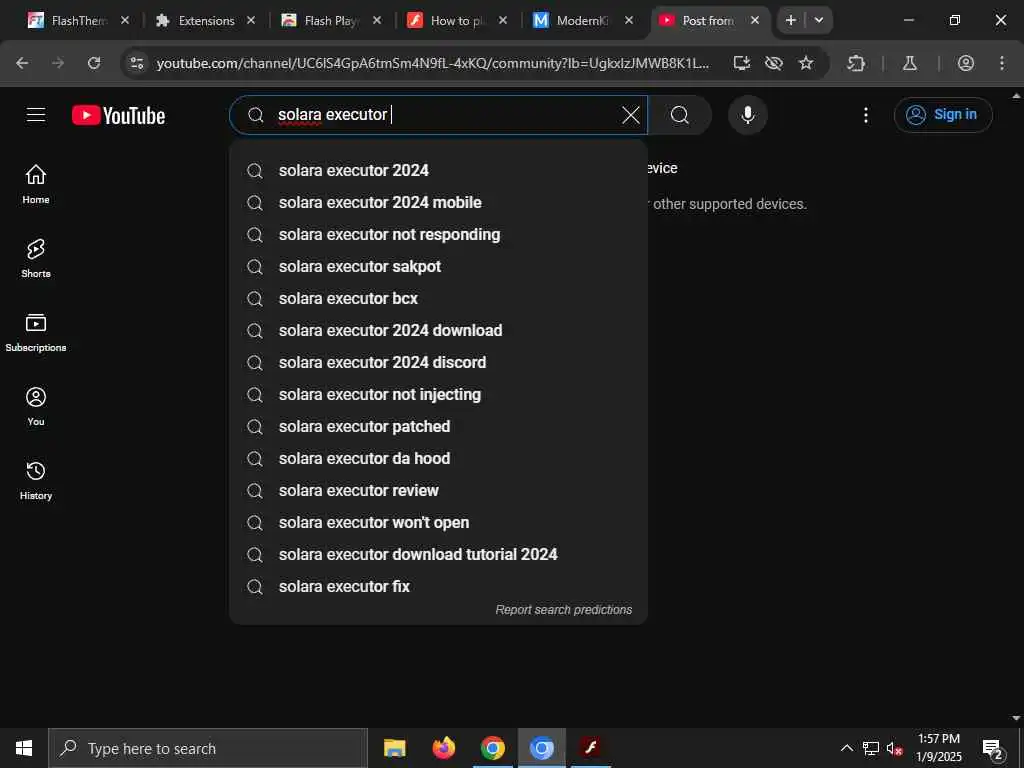Choose suggestion "solara executor fix"
This screenshot has height=768, width=1024.
point(438,586)
